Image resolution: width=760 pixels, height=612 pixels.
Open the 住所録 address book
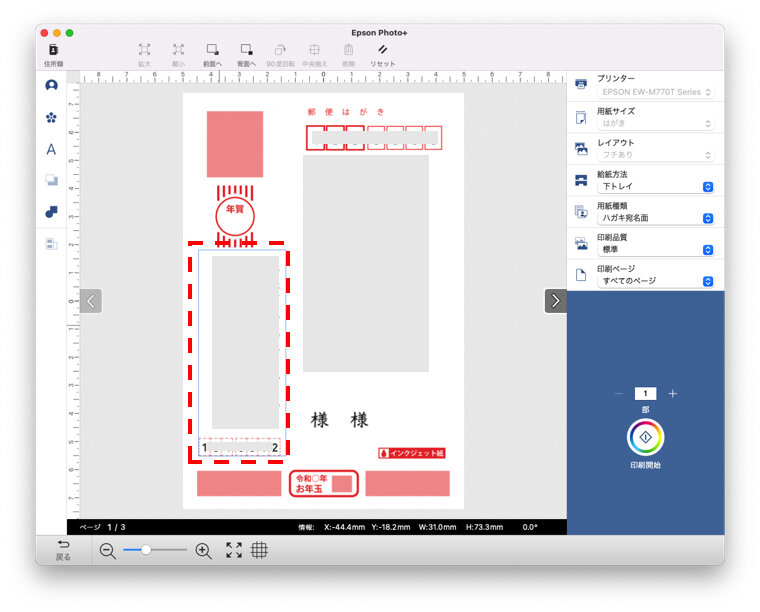pyautogui.click(x=53, y=53)
